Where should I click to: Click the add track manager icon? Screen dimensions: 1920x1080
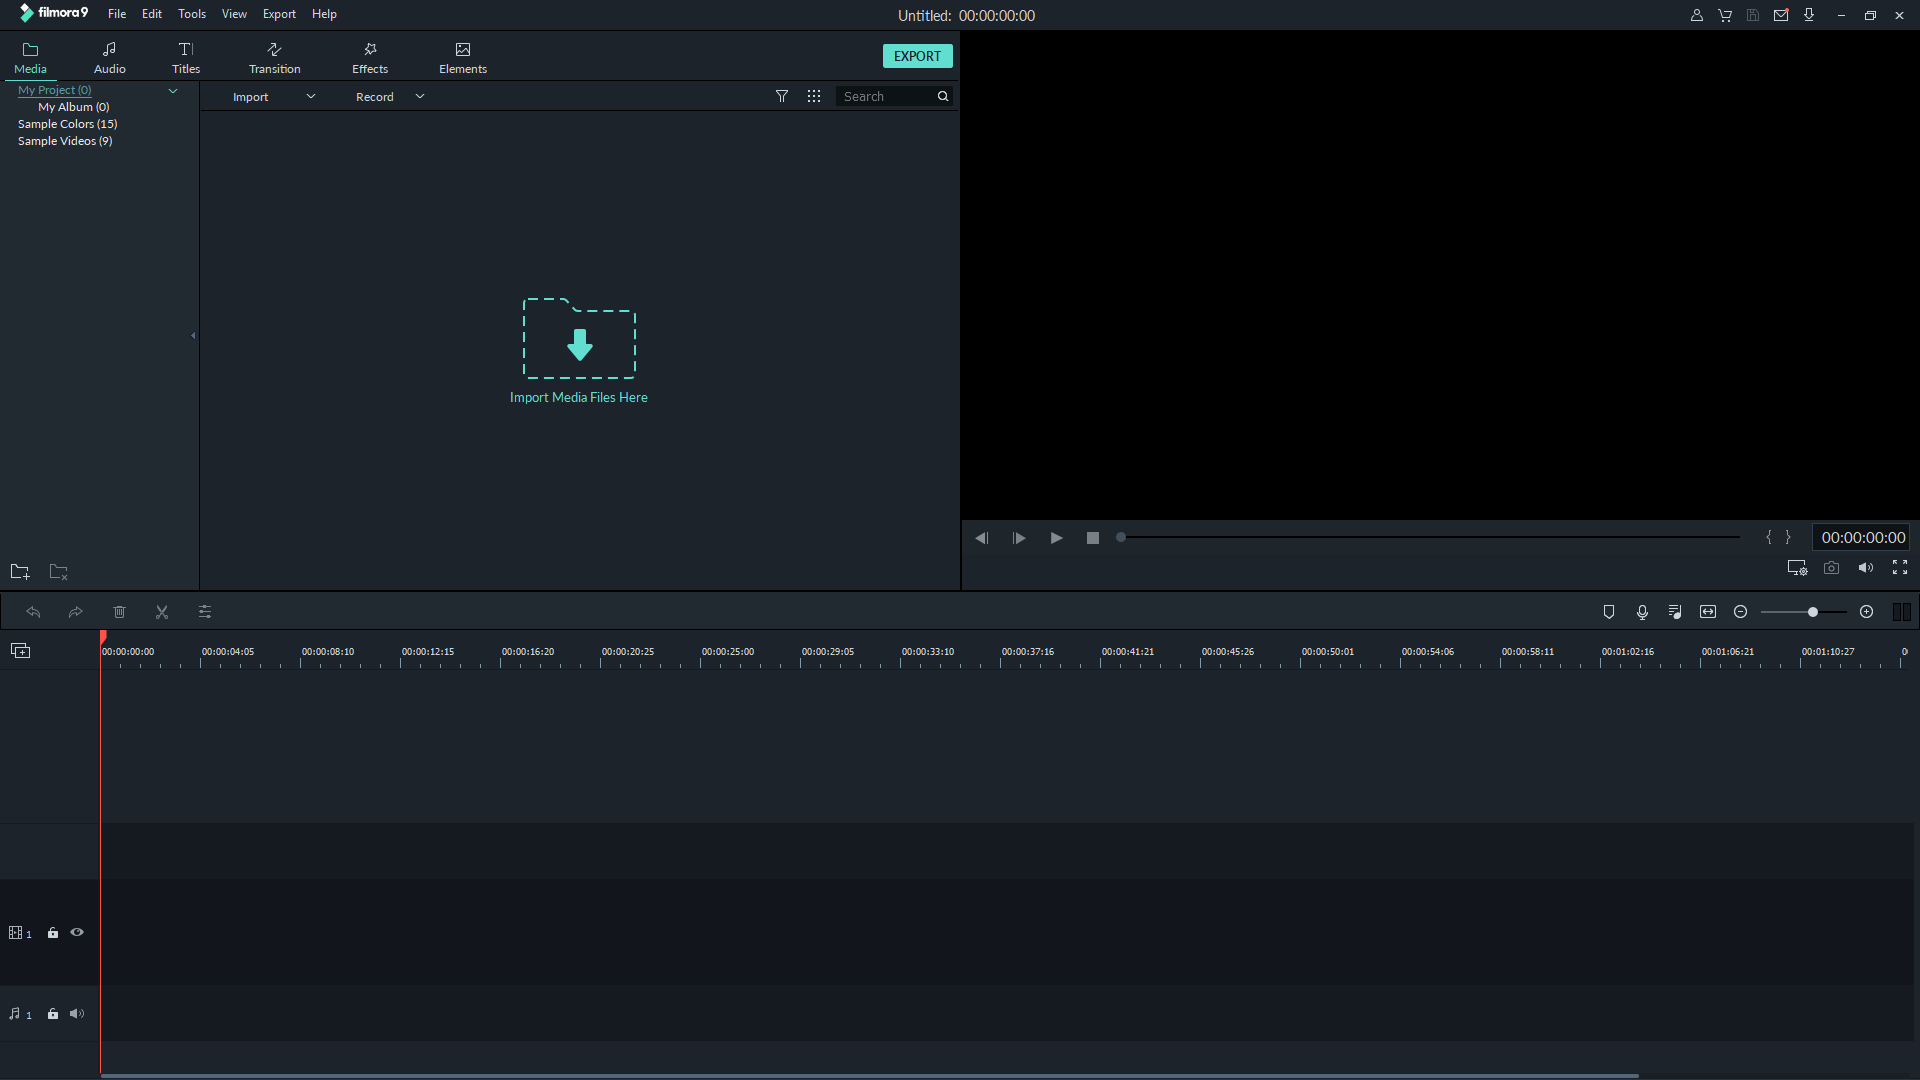[x=20, y=651]
